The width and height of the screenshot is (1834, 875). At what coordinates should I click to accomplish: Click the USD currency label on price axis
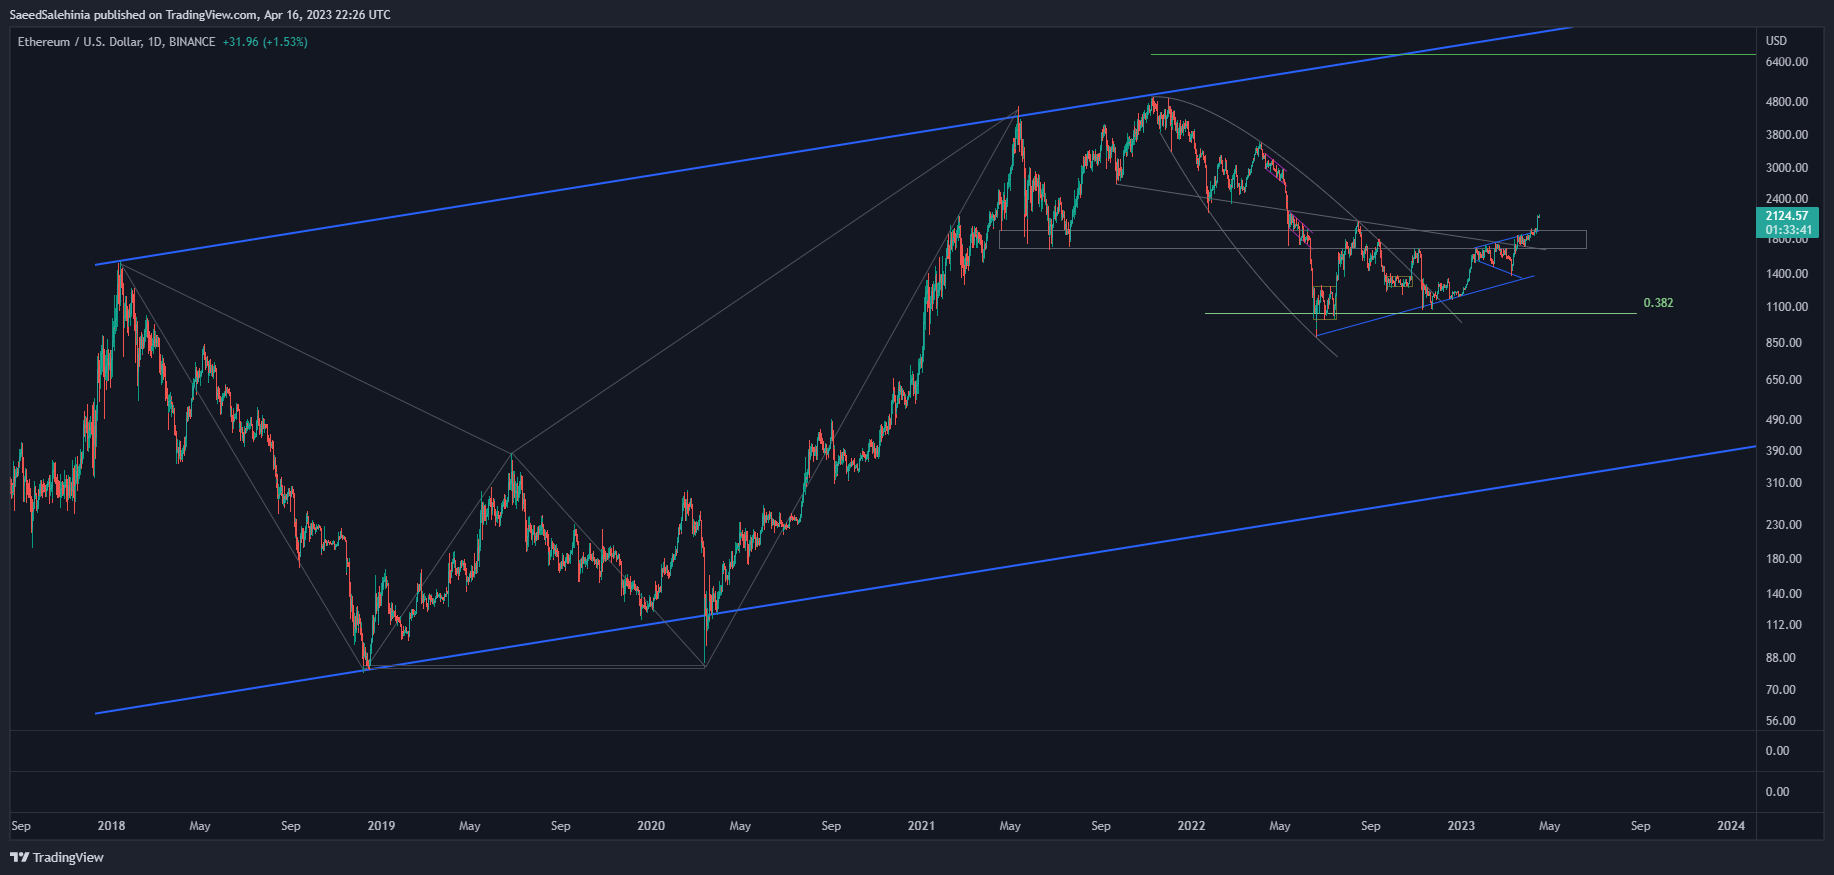[1776, 41]
